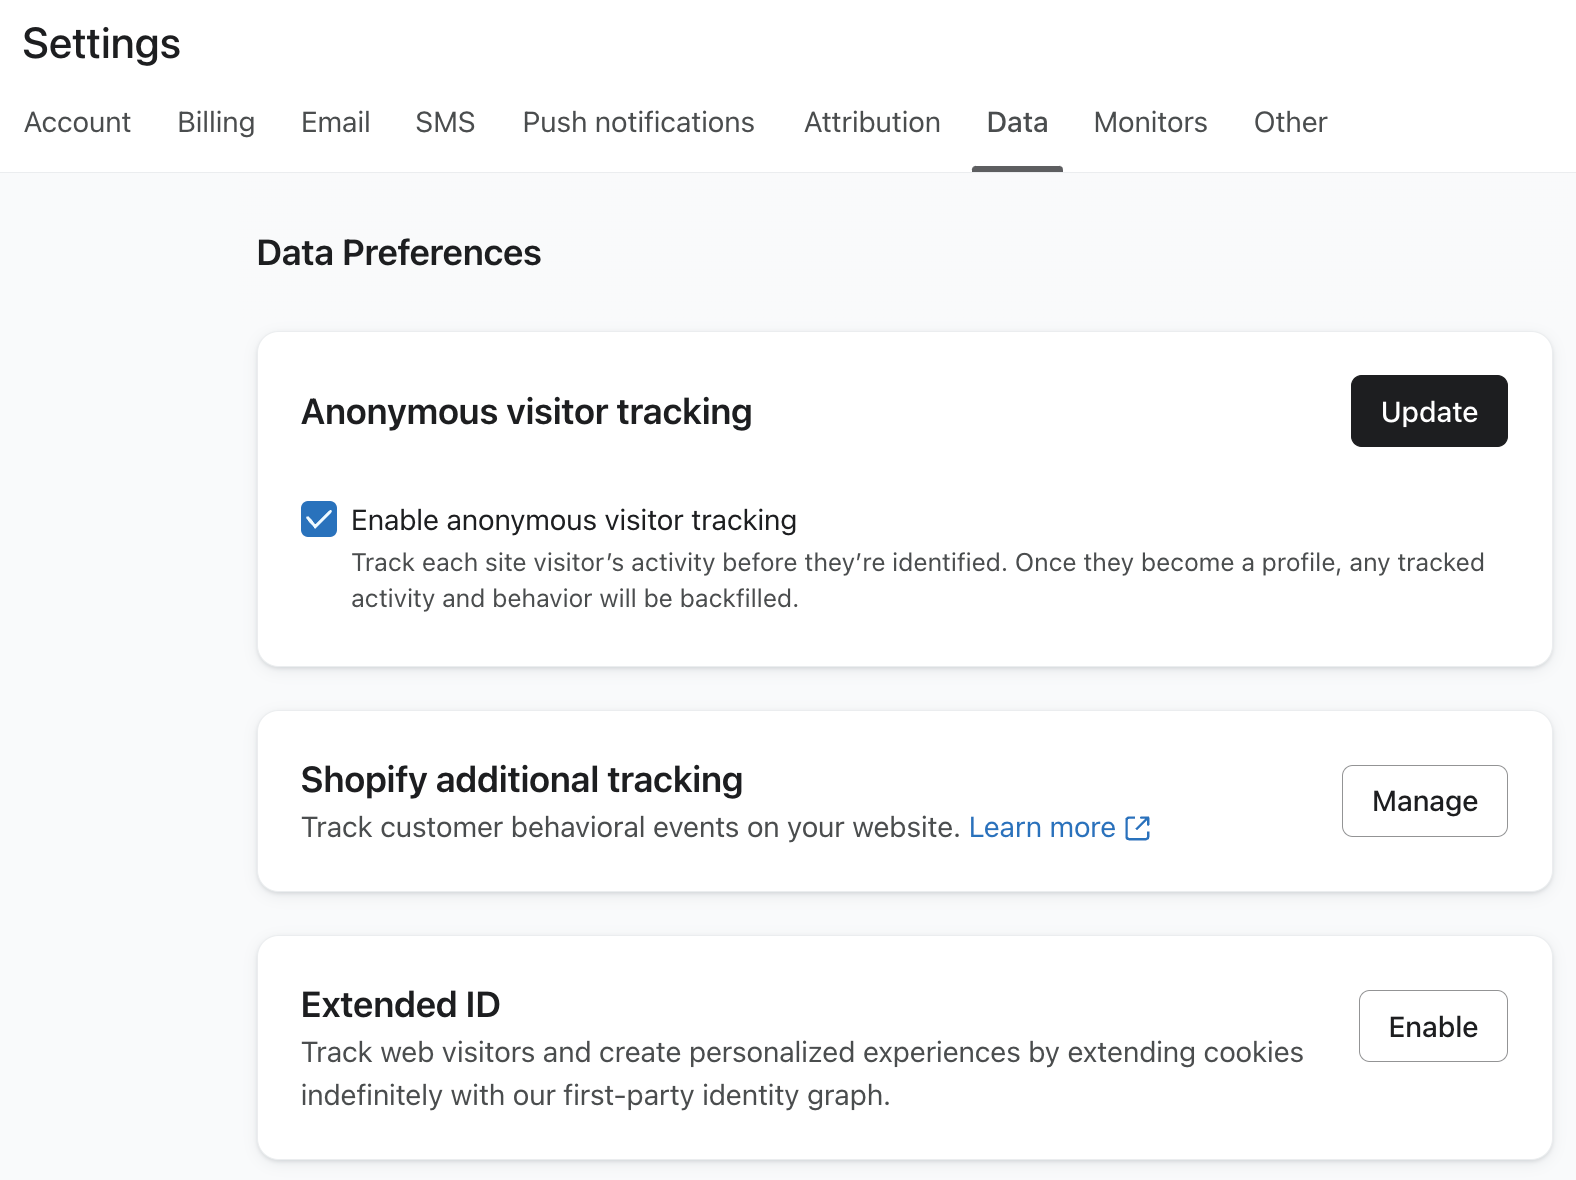This screenshot has height=1180, width=1576.
Task: Open the external link icon beside Learn more
Action: (1138, 828)
